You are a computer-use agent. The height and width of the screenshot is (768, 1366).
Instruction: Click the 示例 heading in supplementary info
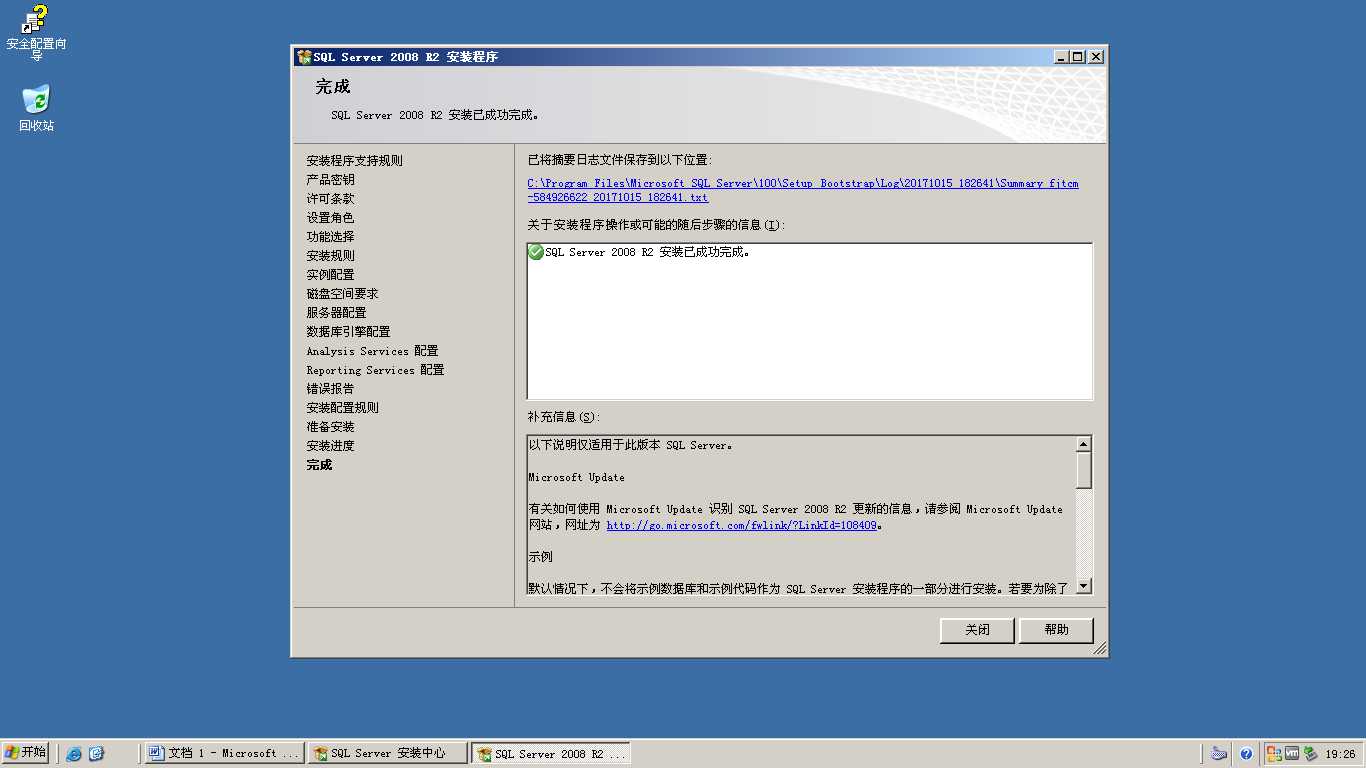click(540, 557)
